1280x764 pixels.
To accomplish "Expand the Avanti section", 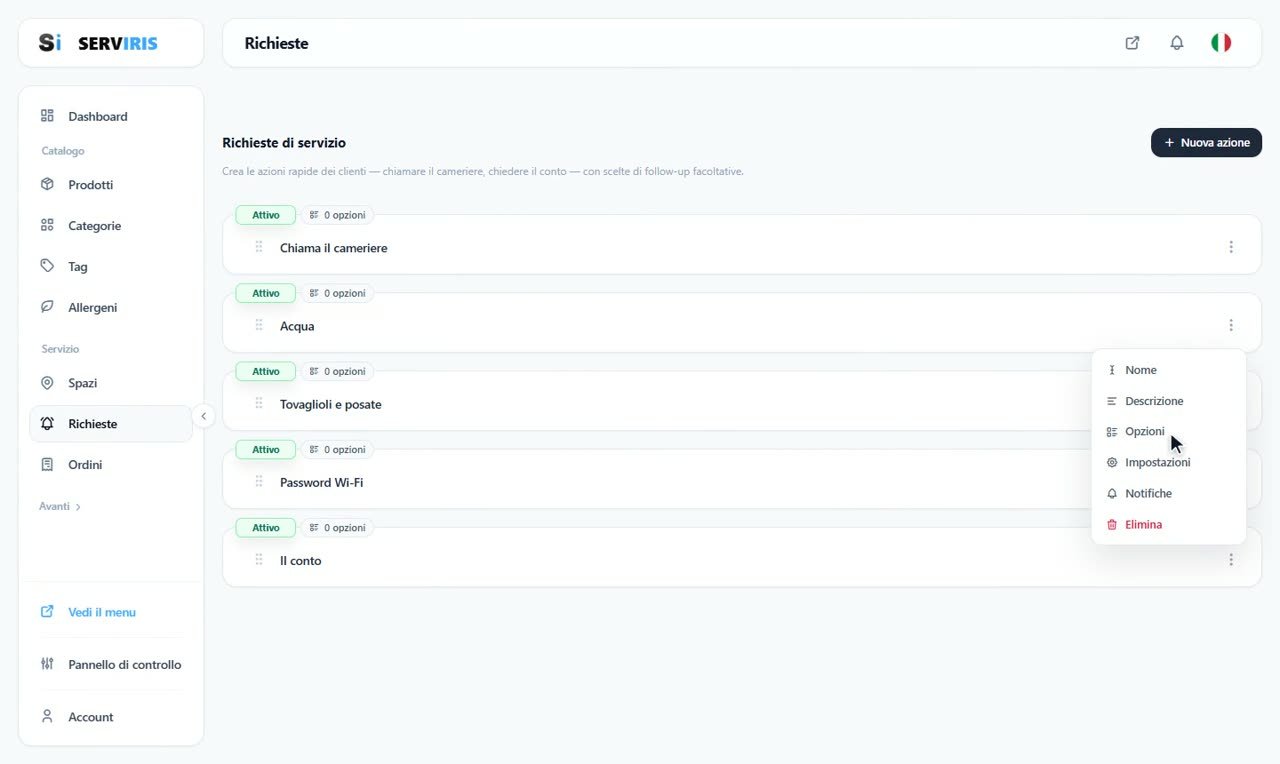I will pos(60,506).
